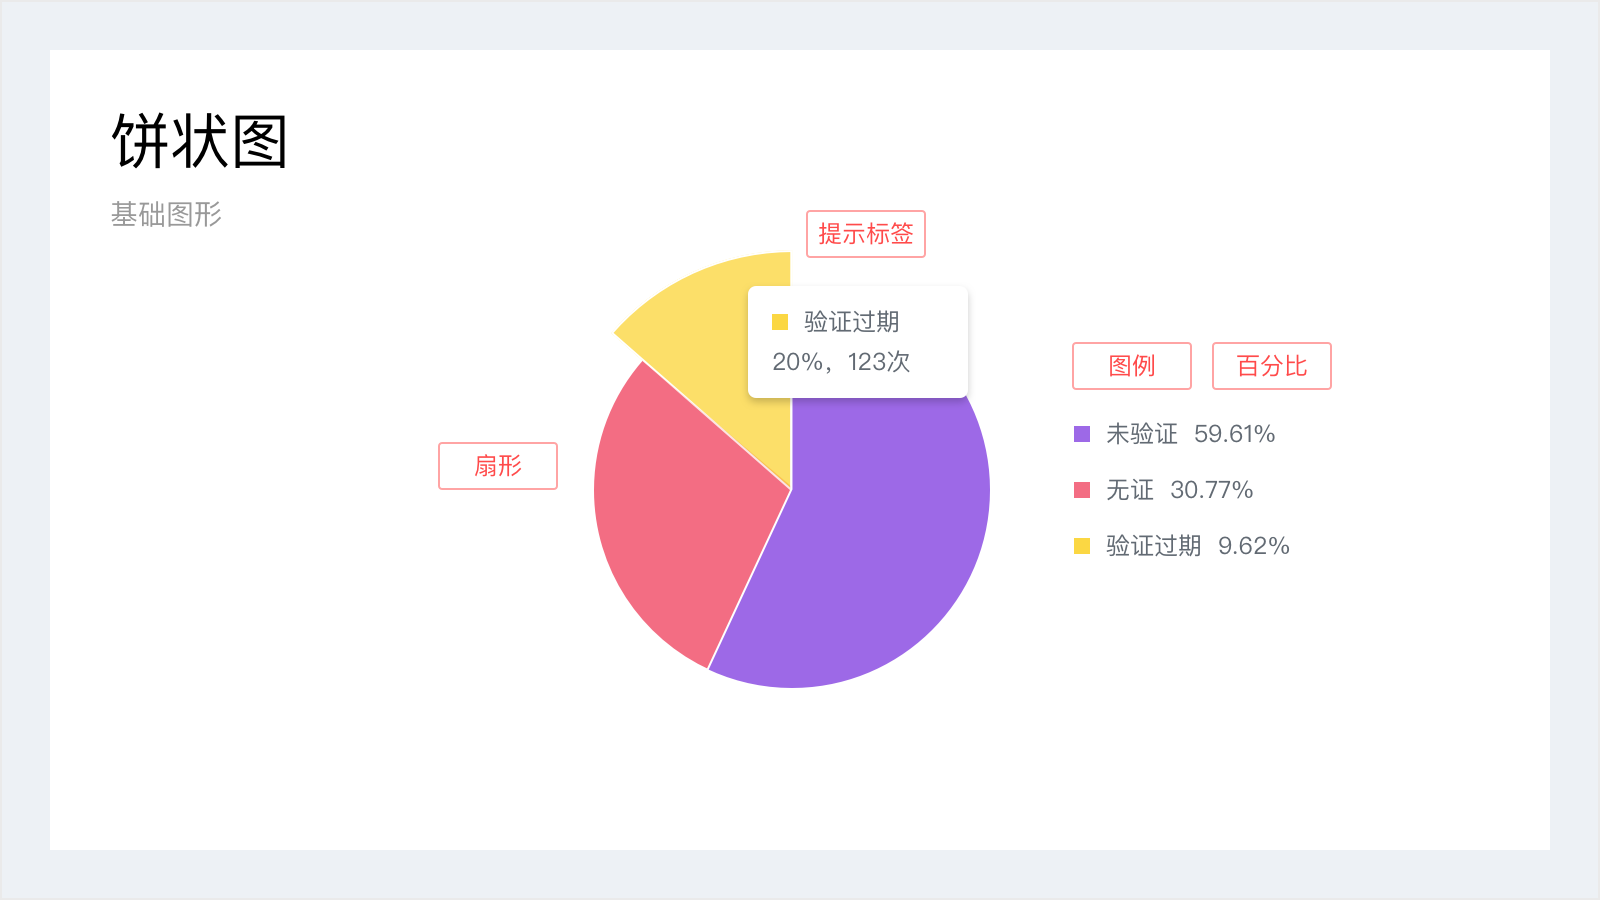Click the 9.62% percentage value
The width and height of the screenshot is (1600, 900).
(x=1254, y=546)
